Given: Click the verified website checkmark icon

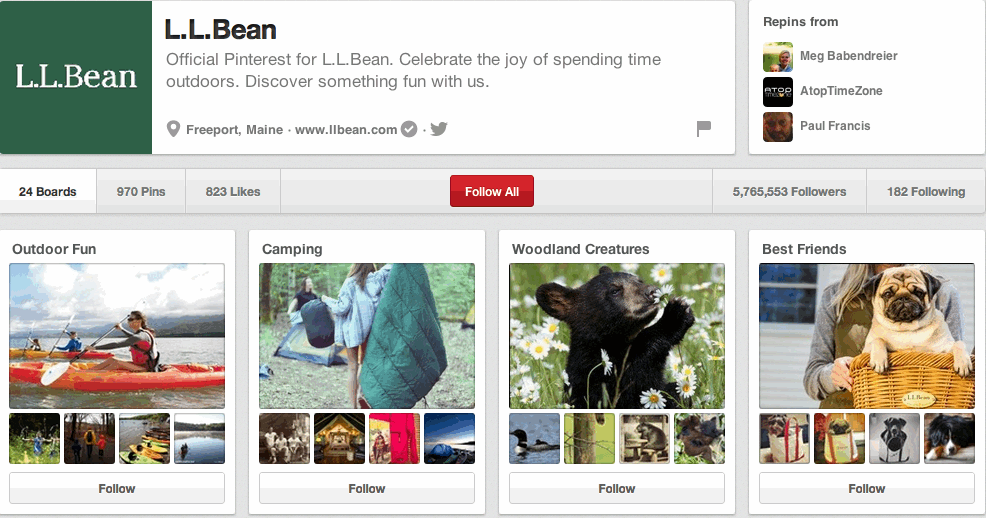Looking at the screenshot, I should 409,129.
